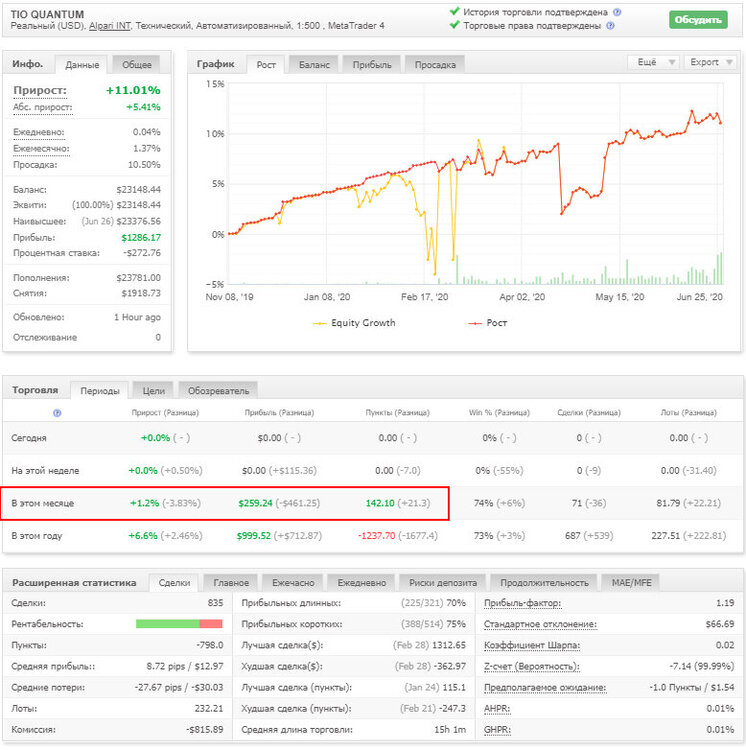Click the Комиссия value -$815.89
The height and width of the screenshot is (750, 746).
tap(205, 729)
